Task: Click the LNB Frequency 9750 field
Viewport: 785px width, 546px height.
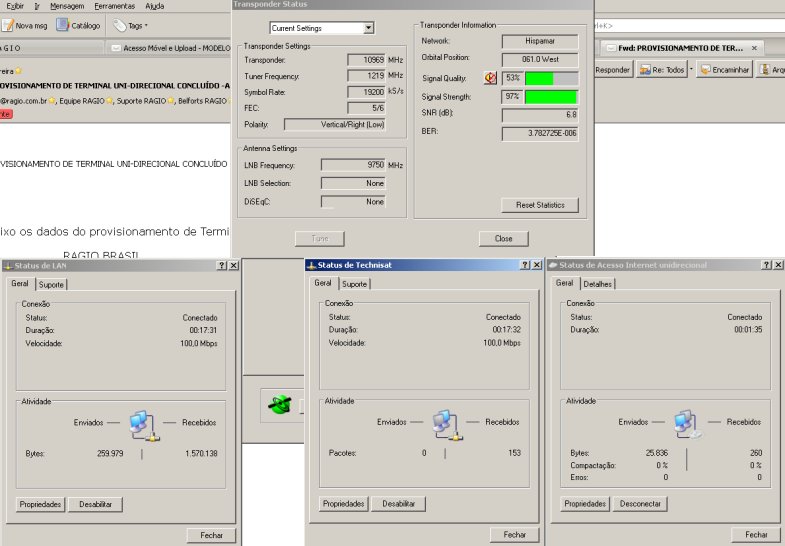Action: [x=353, y=165]
